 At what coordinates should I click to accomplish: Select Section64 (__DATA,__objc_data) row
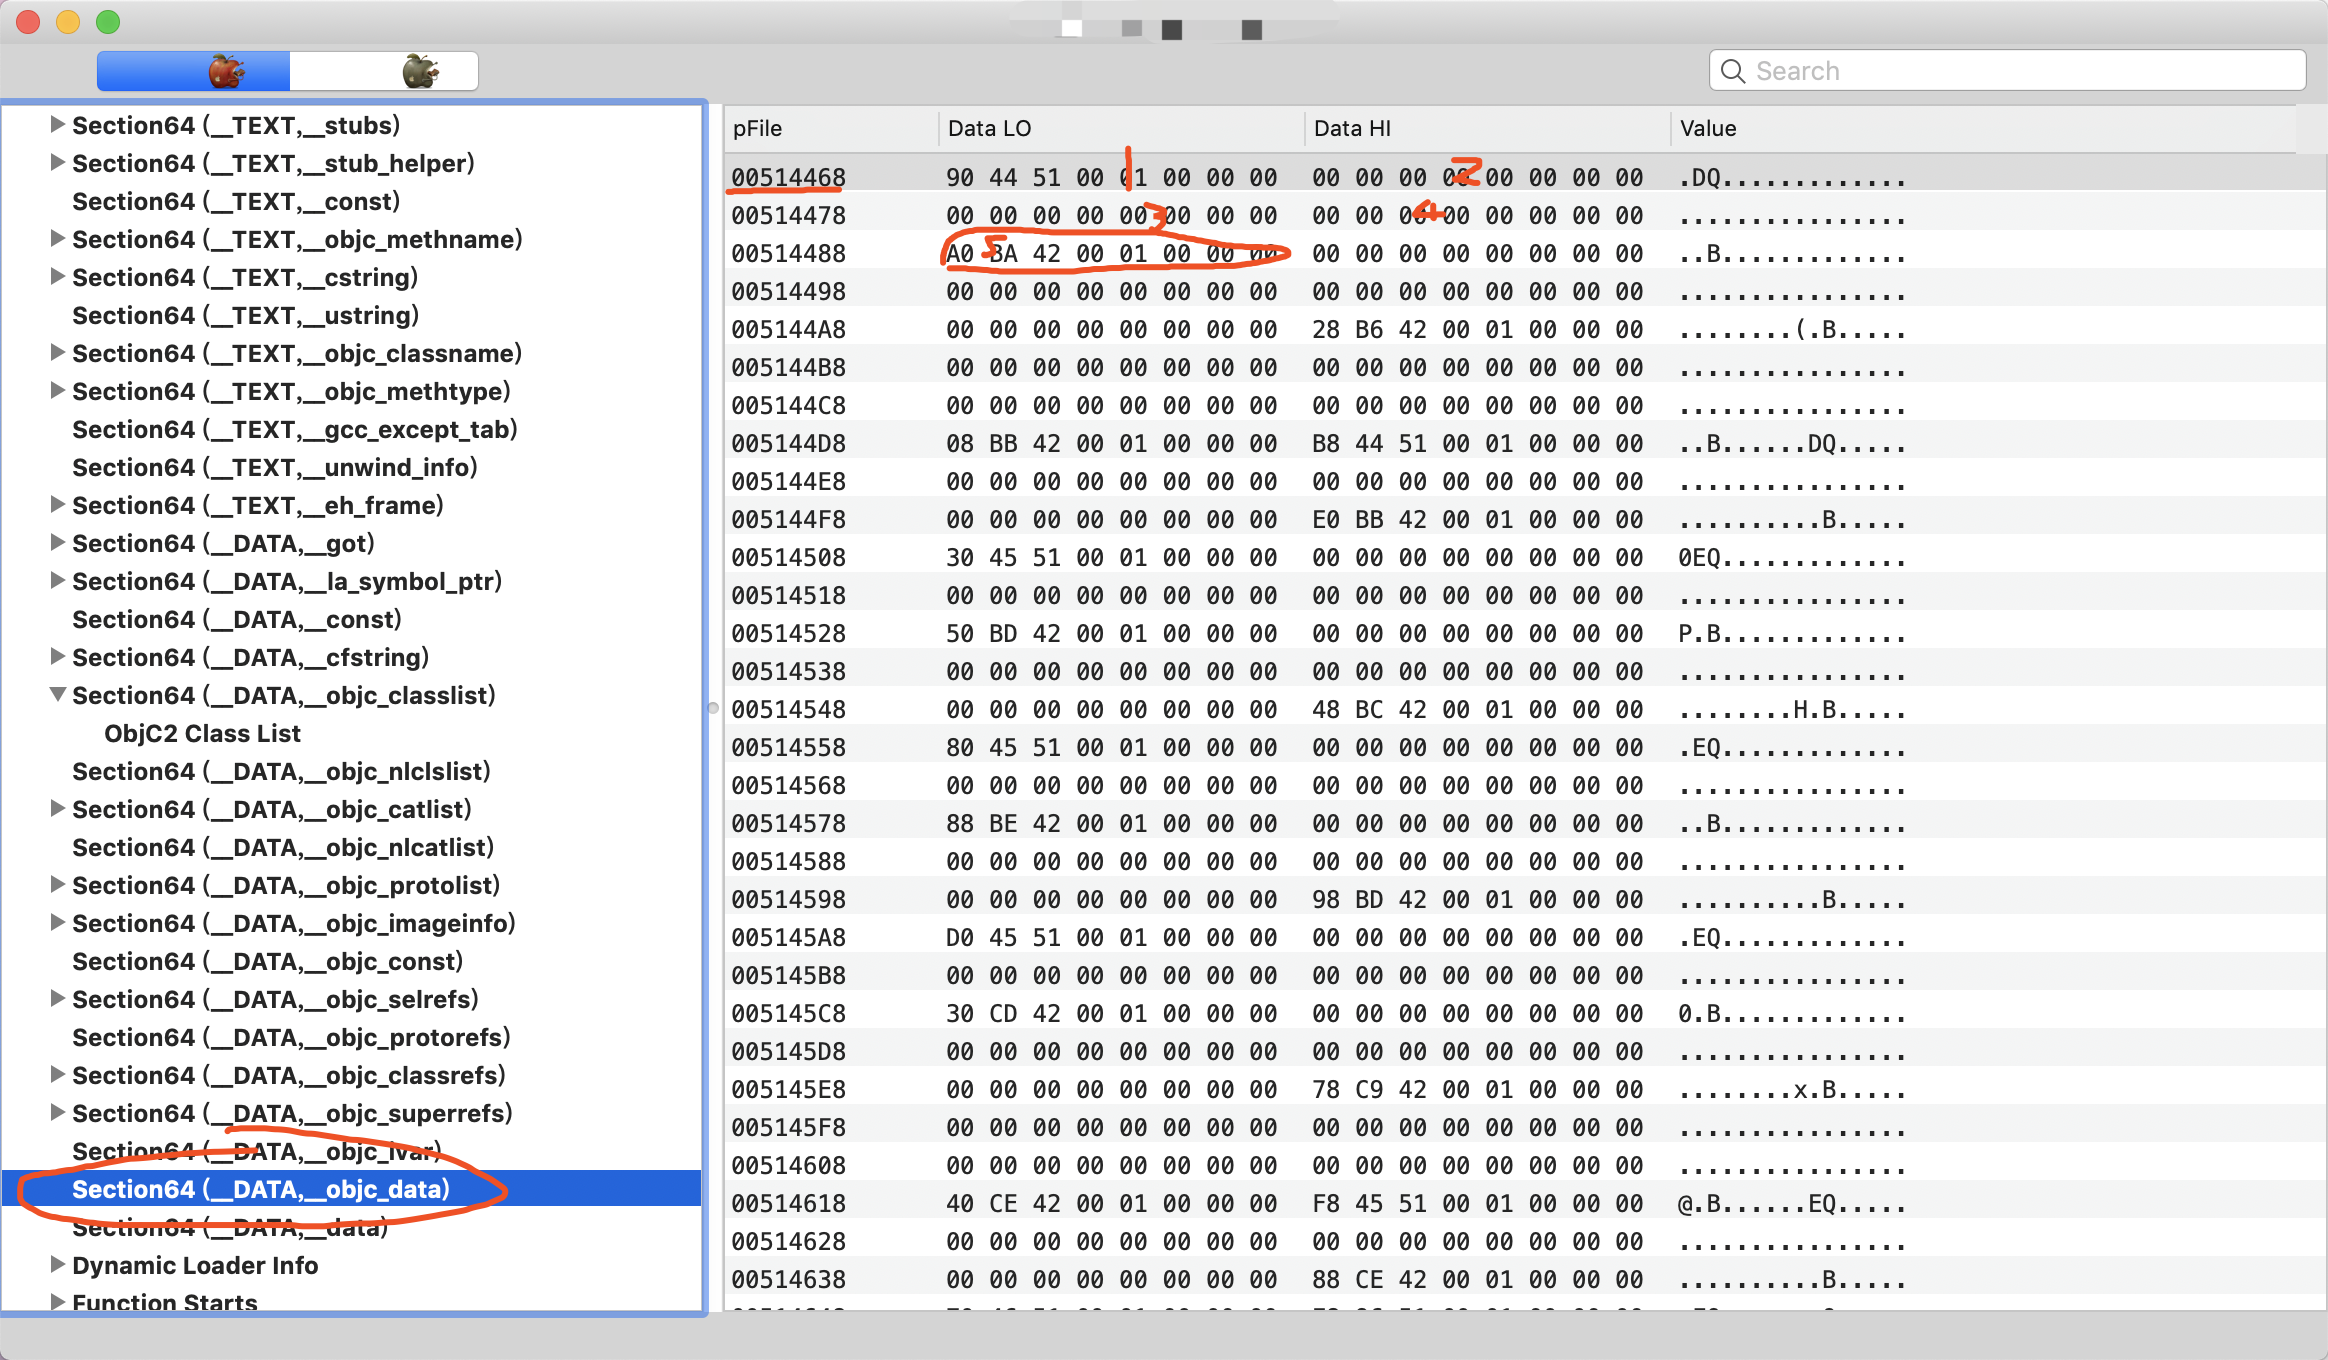coord(261,1189)
